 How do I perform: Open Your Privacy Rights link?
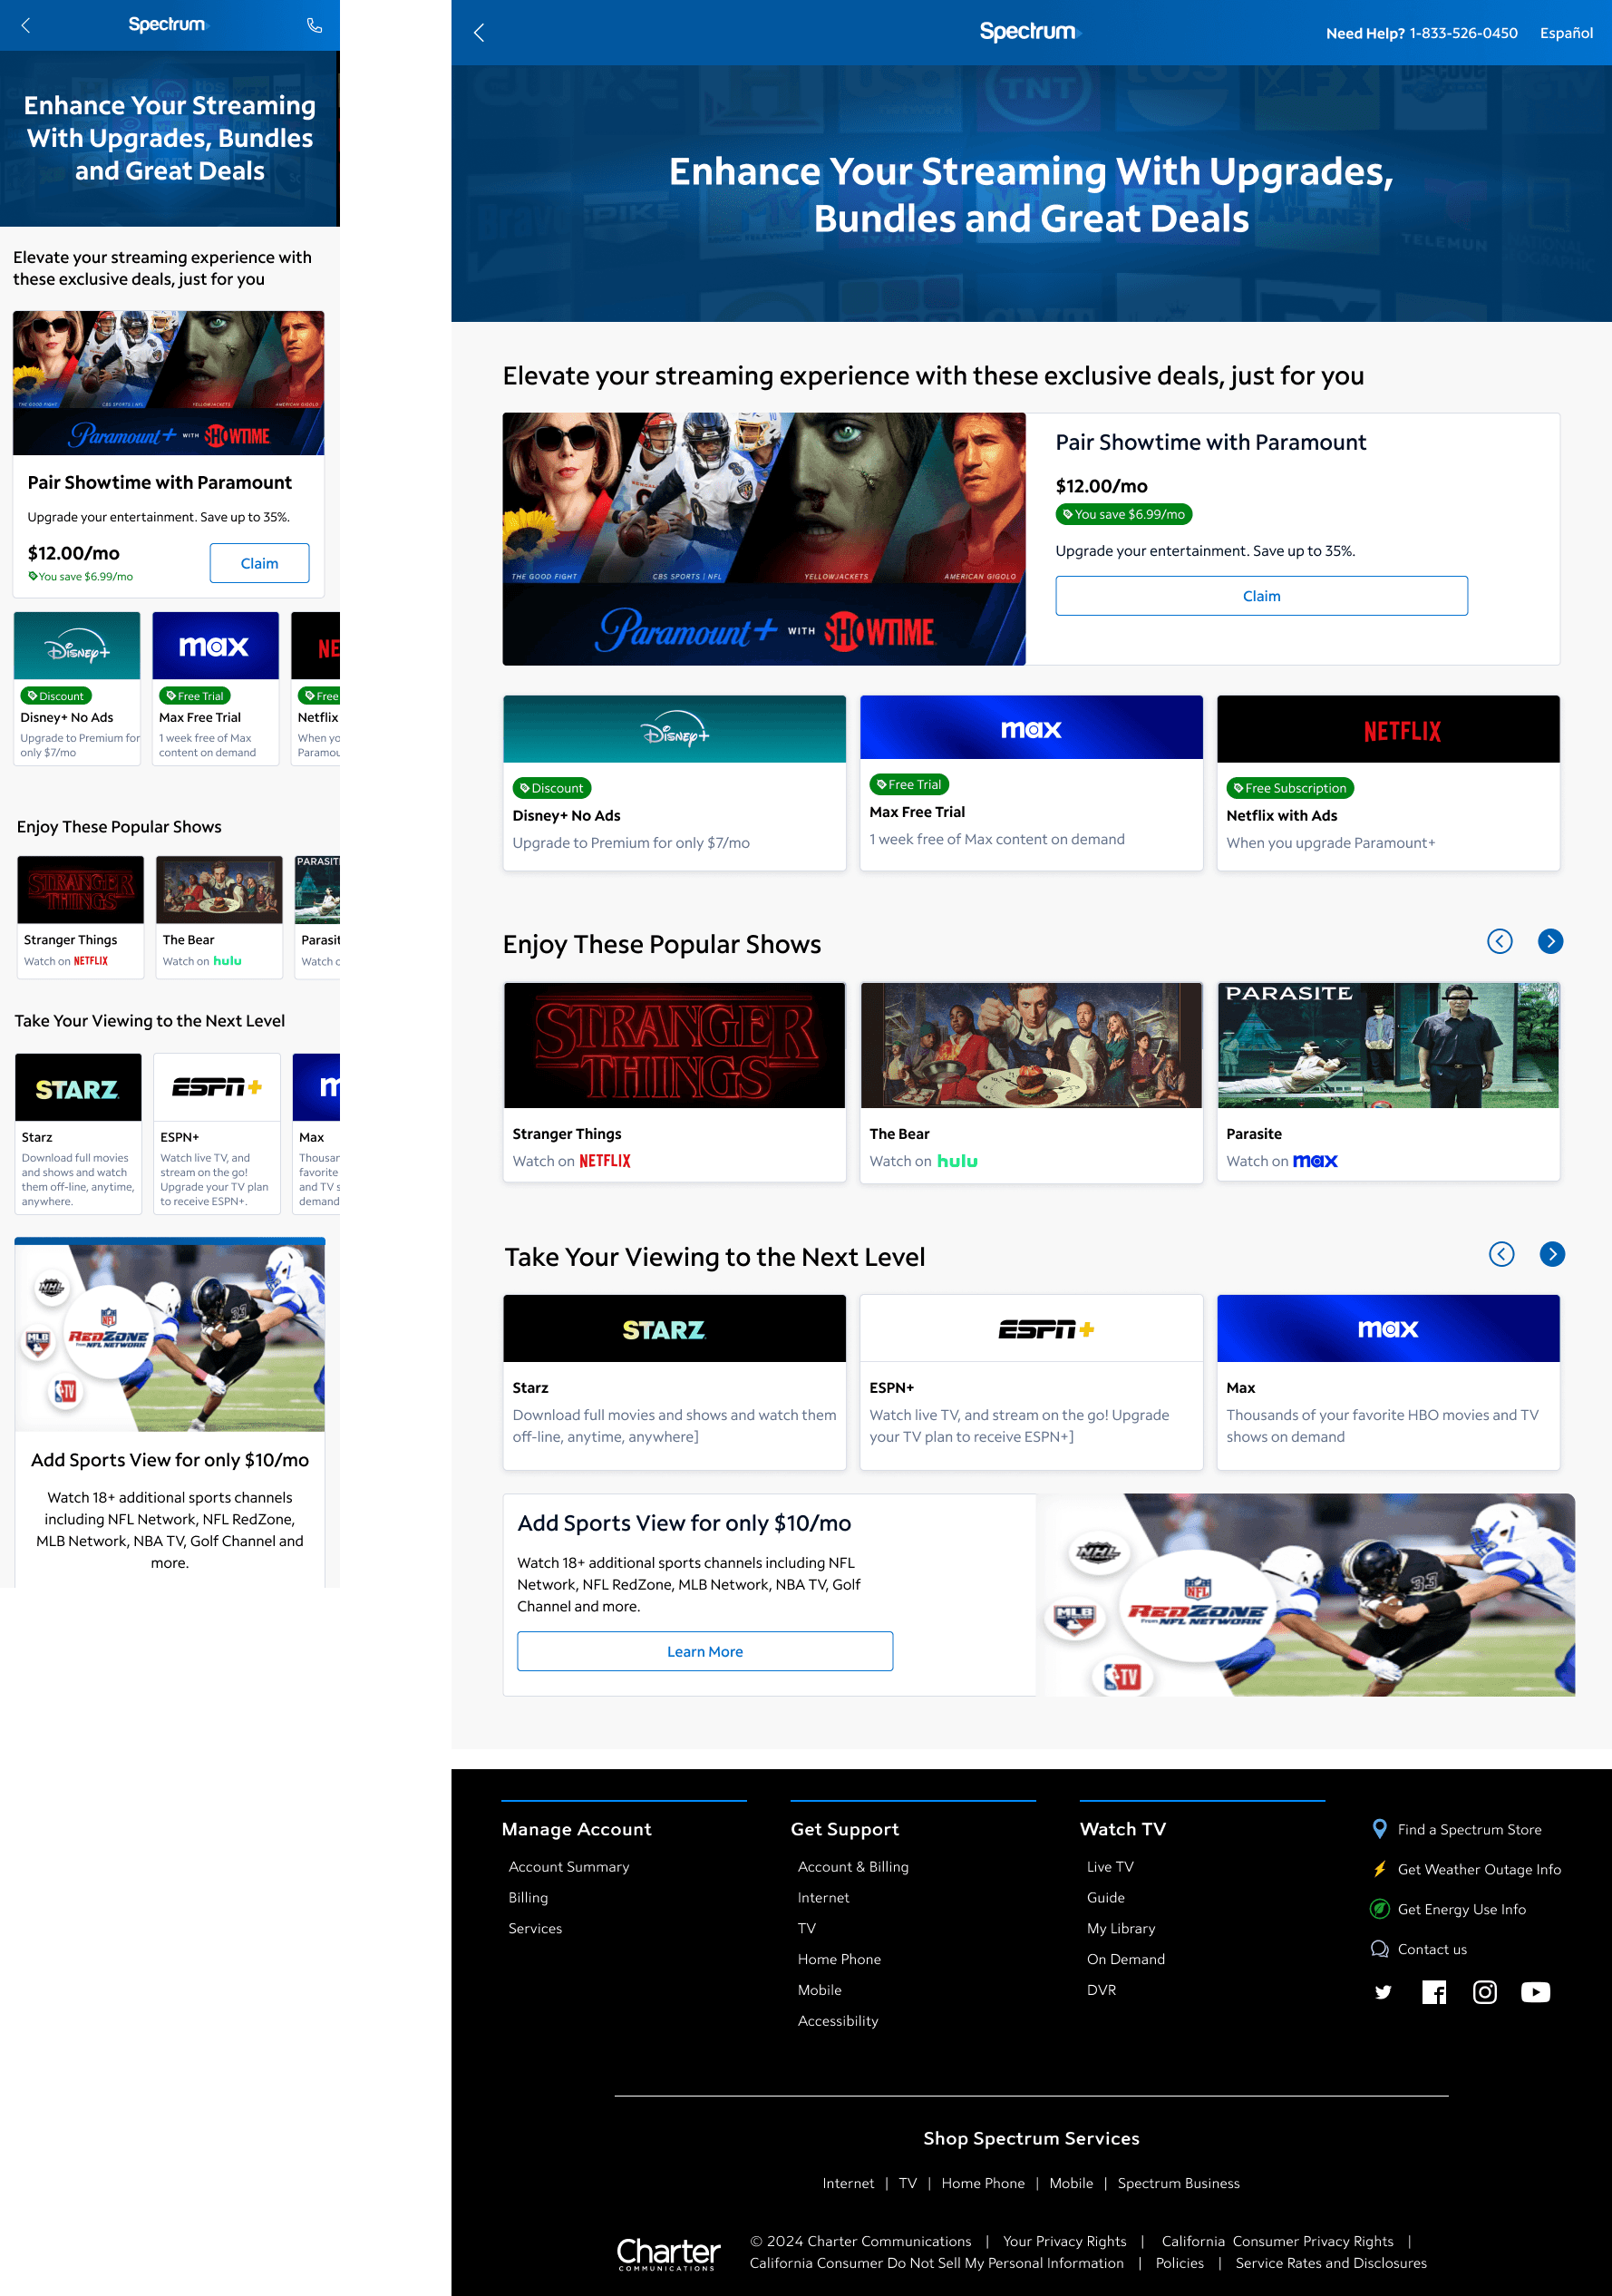coord(1064,2241)
